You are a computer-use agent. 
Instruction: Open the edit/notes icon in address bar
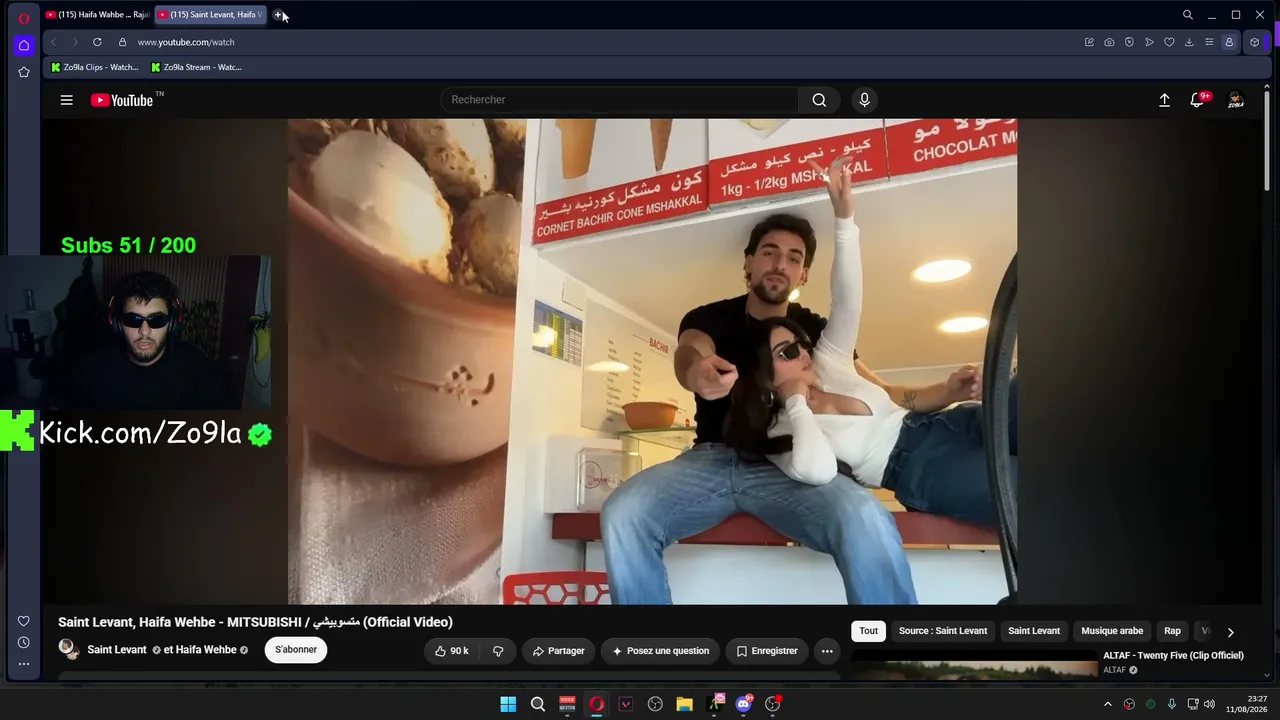[x=1089, y=42]
